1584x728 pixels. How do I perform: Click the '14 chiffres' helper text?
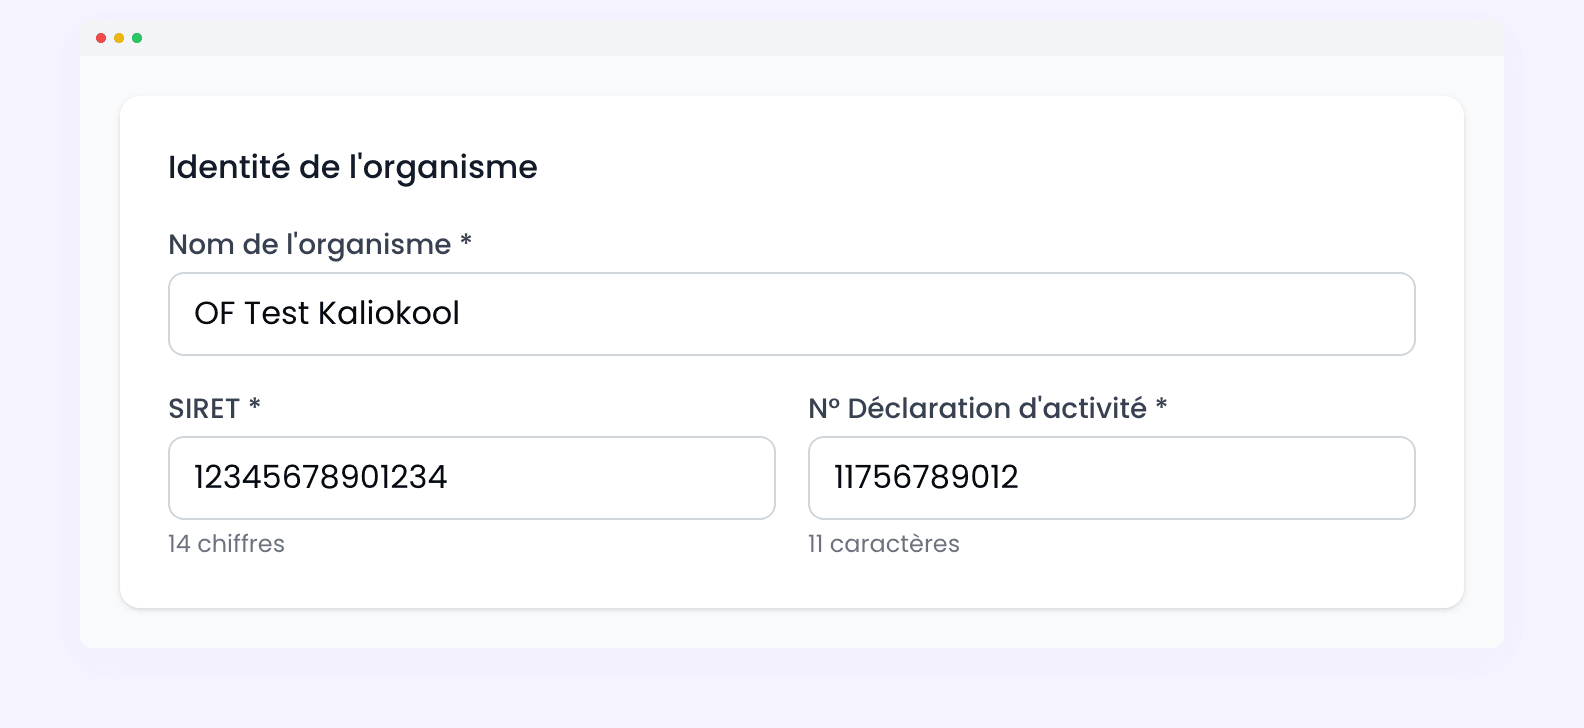pos(226,543)
